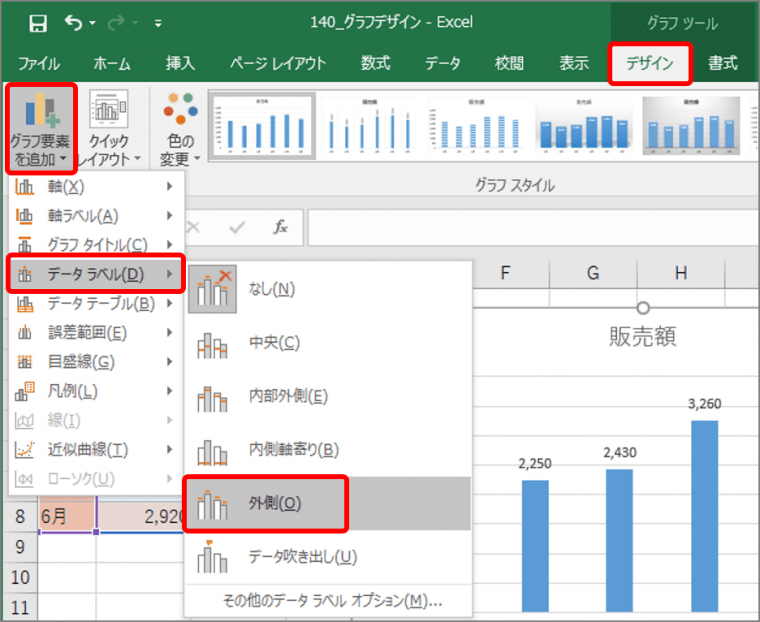The height and width of the screenshot is (622, 760).
Task: Click the chart title 販売額
Action: 643,336
